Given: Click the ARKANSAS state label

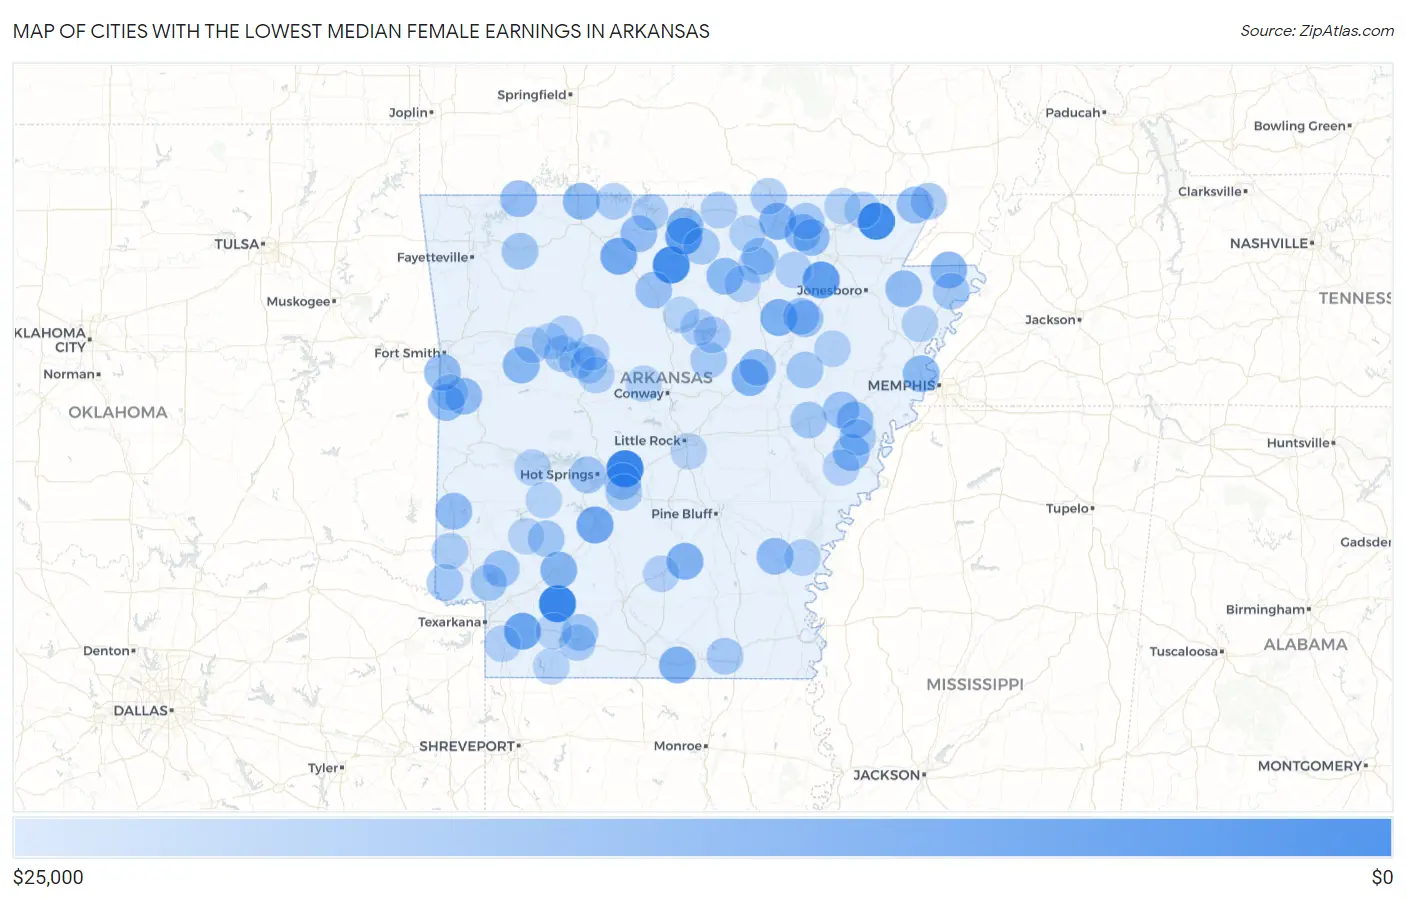Looking at the screenshot, I should pos(666,378).
